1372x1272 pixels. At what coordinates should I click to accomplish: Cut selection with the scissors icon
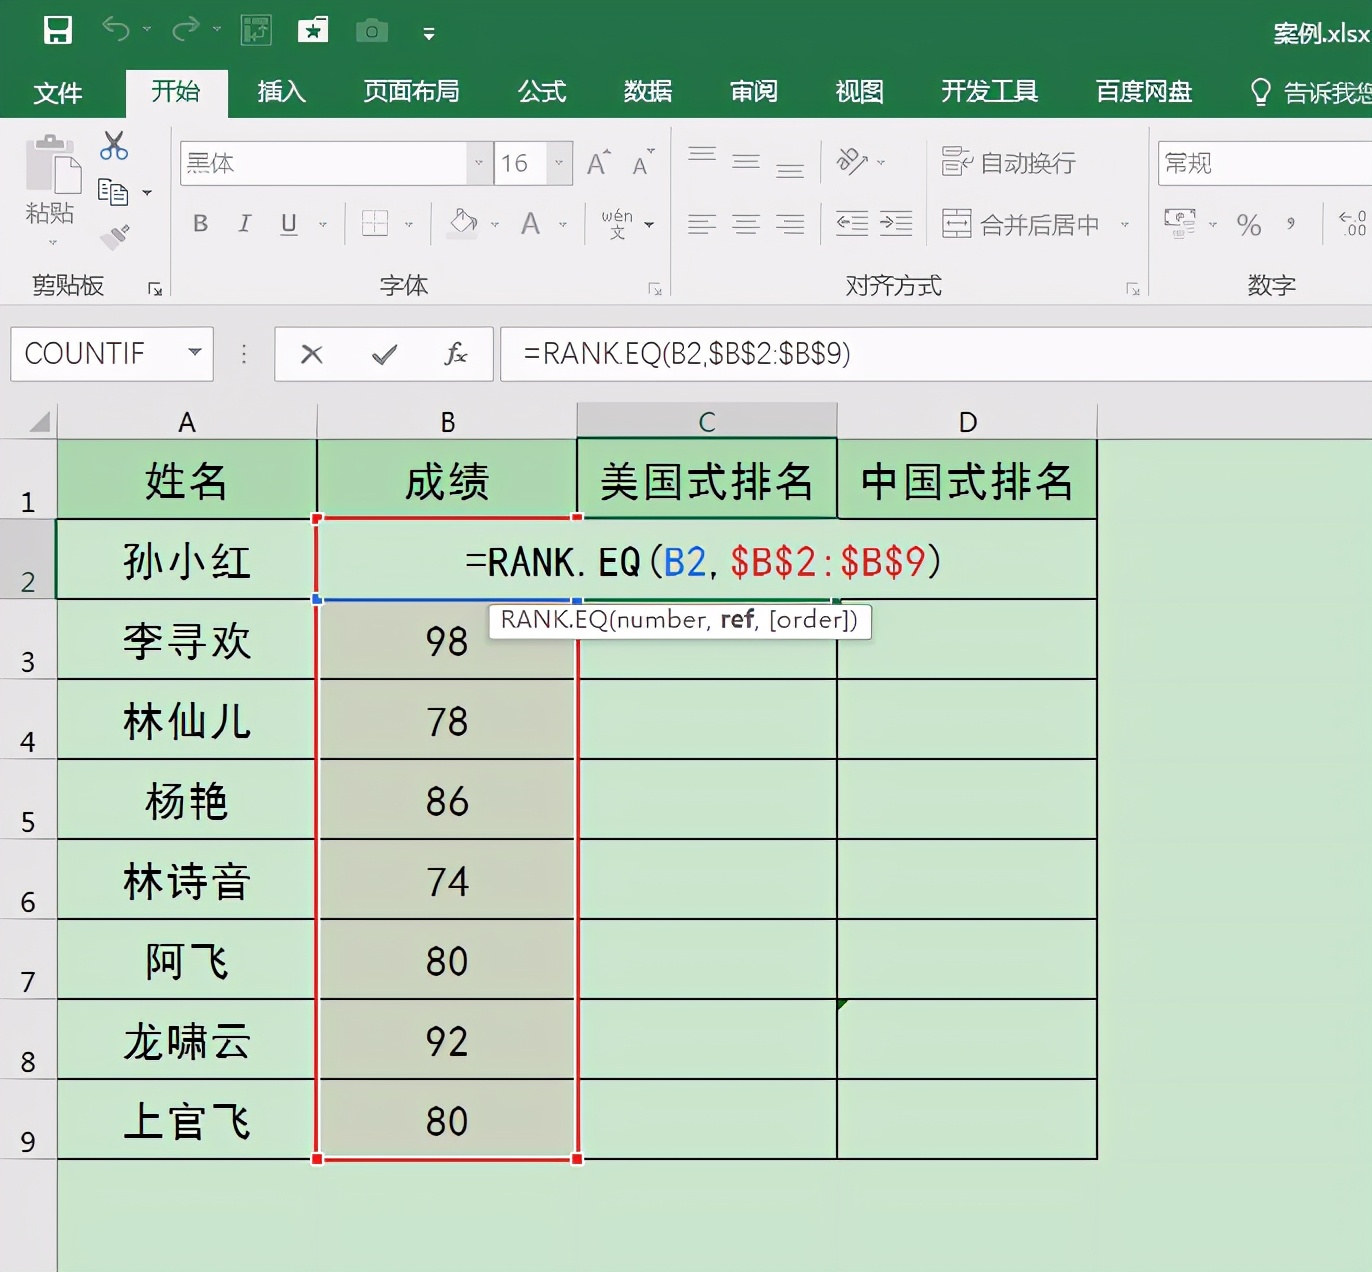[114, 146]
